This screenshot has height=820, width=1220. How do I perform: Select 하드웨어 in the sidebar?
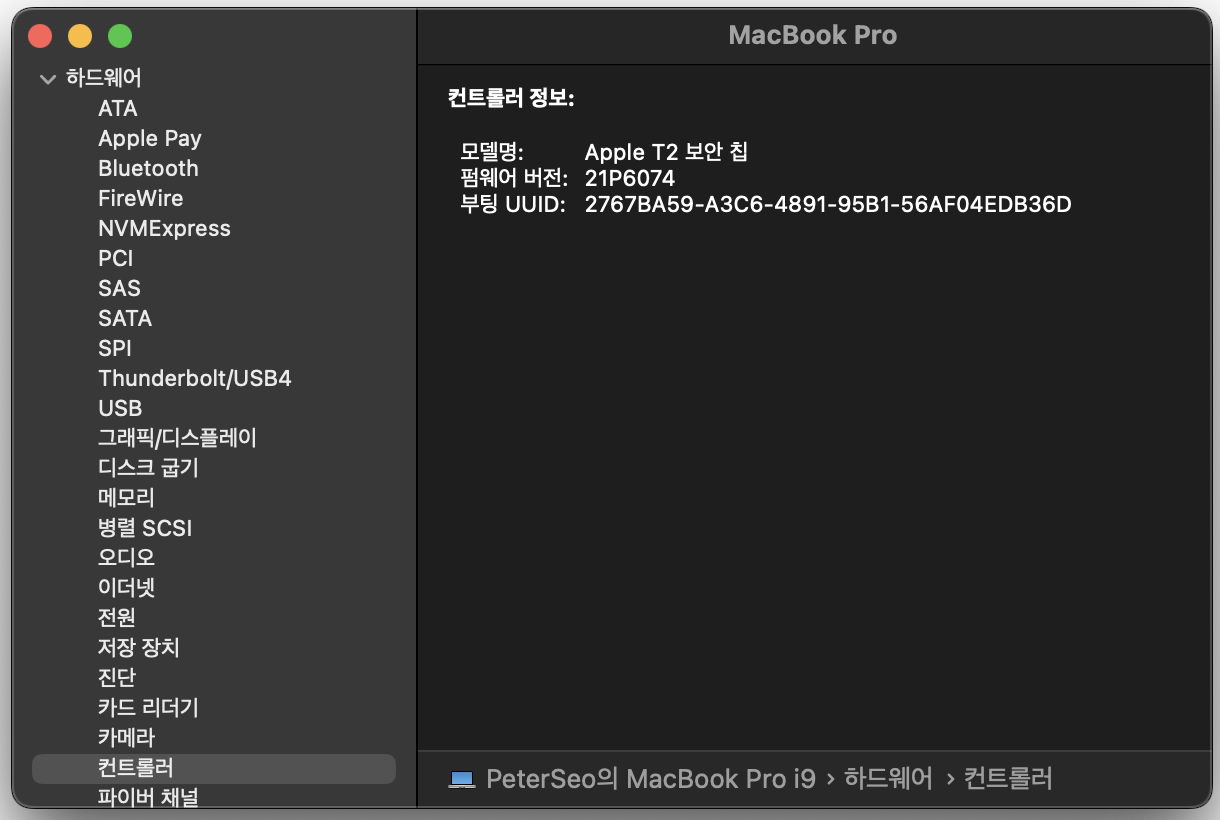[x=103, y=78]
